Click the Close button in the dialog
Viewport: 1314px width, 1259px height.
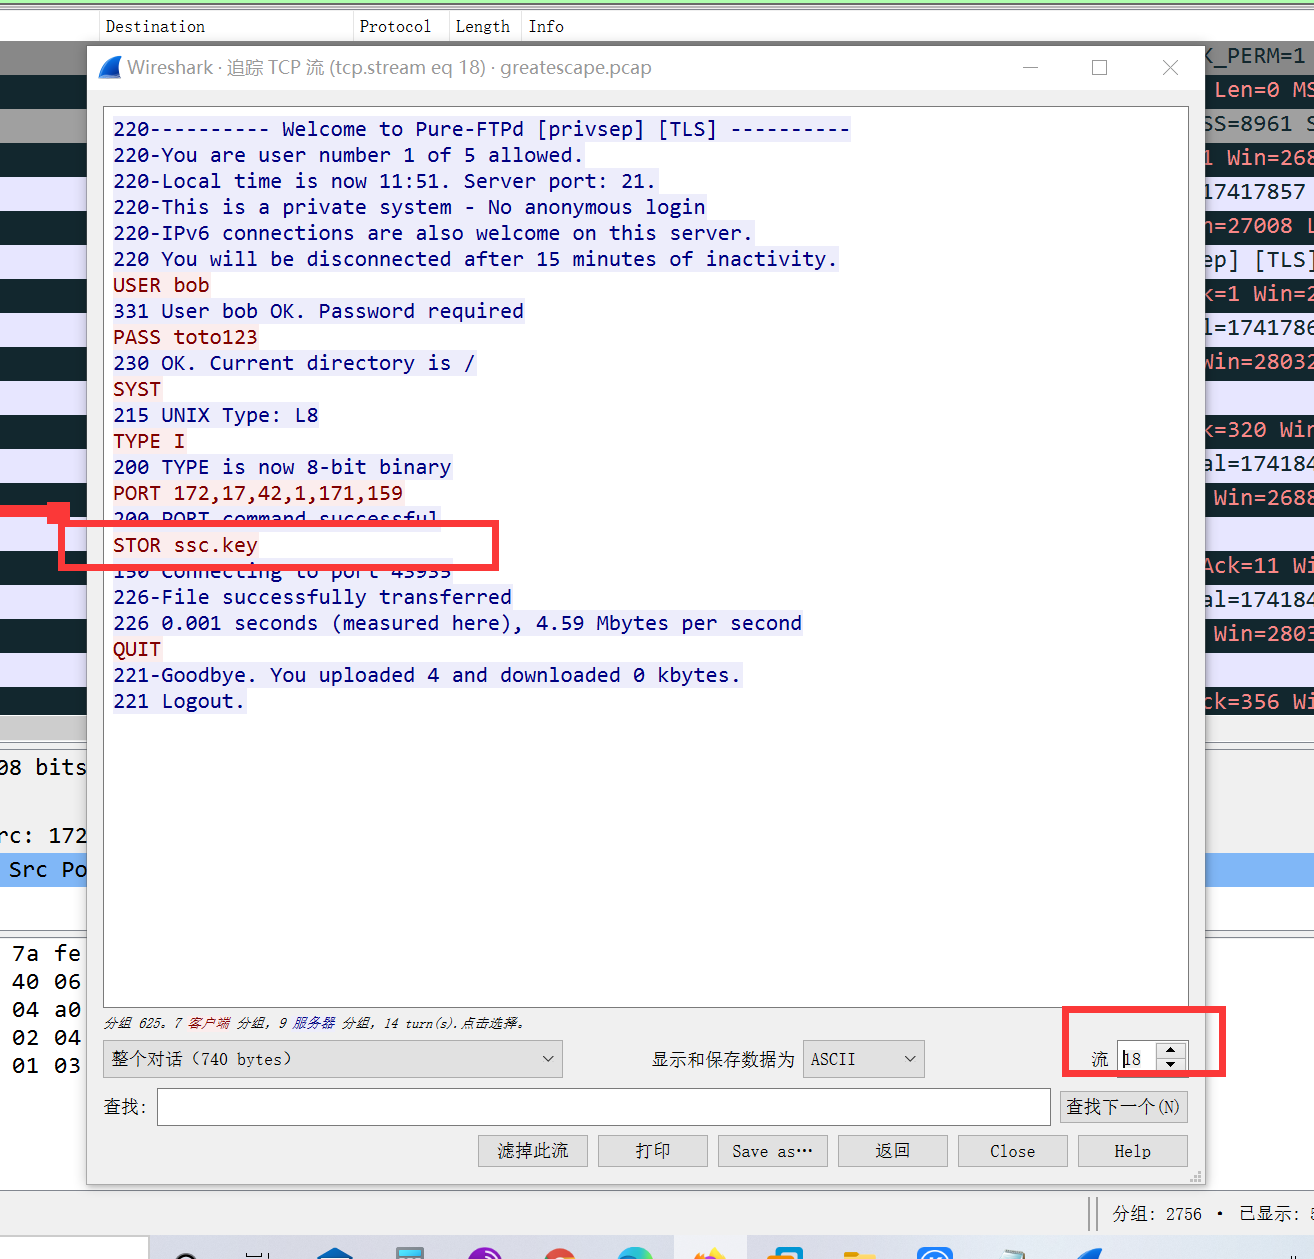(x=1013, y=1151)
